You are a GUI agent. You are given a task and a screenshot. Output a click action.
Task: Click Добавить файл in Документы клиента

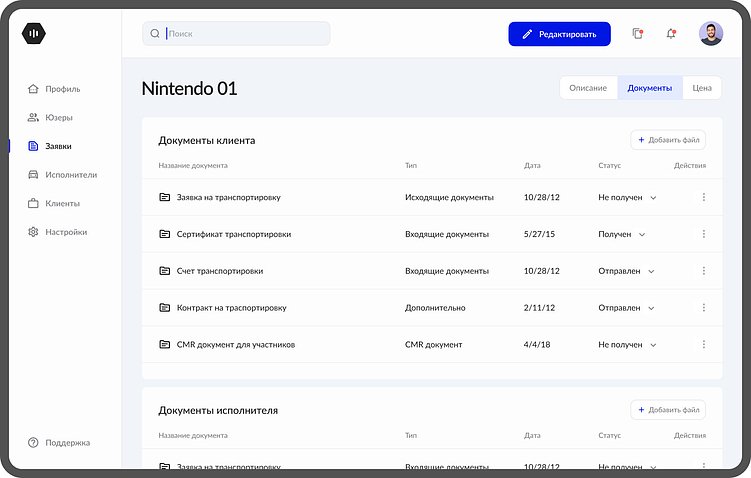pyautogui.click(x=668, y=140)
